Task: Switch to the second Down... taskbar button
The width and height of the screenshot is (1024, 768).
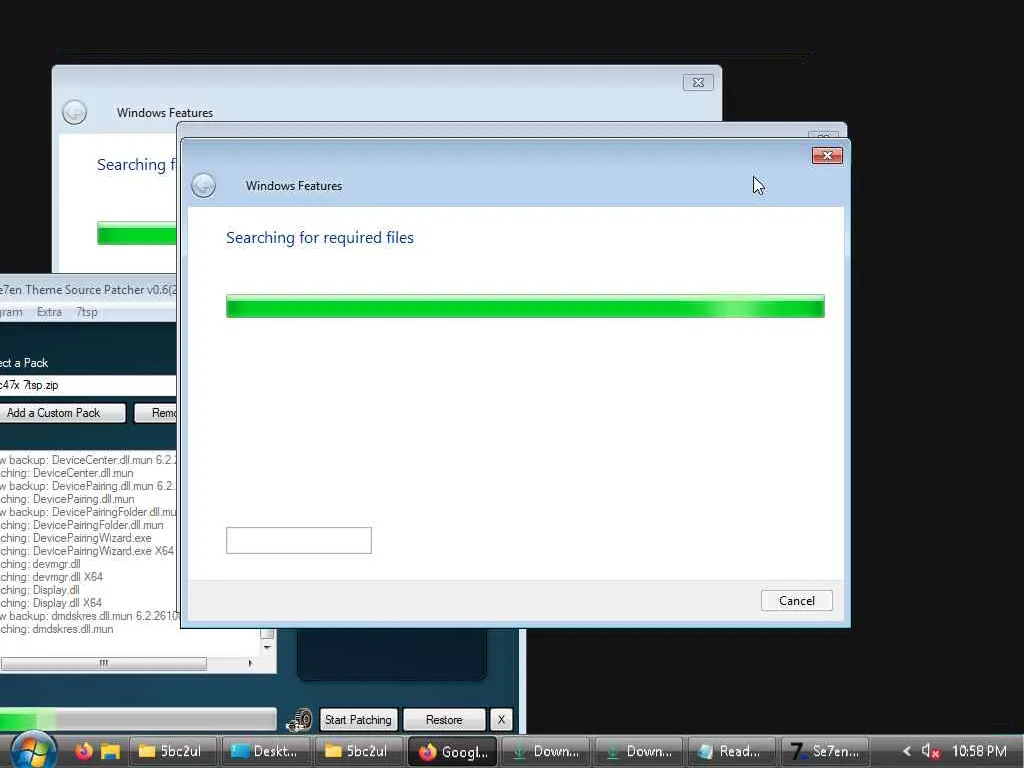Action: [x=639, y=752]
